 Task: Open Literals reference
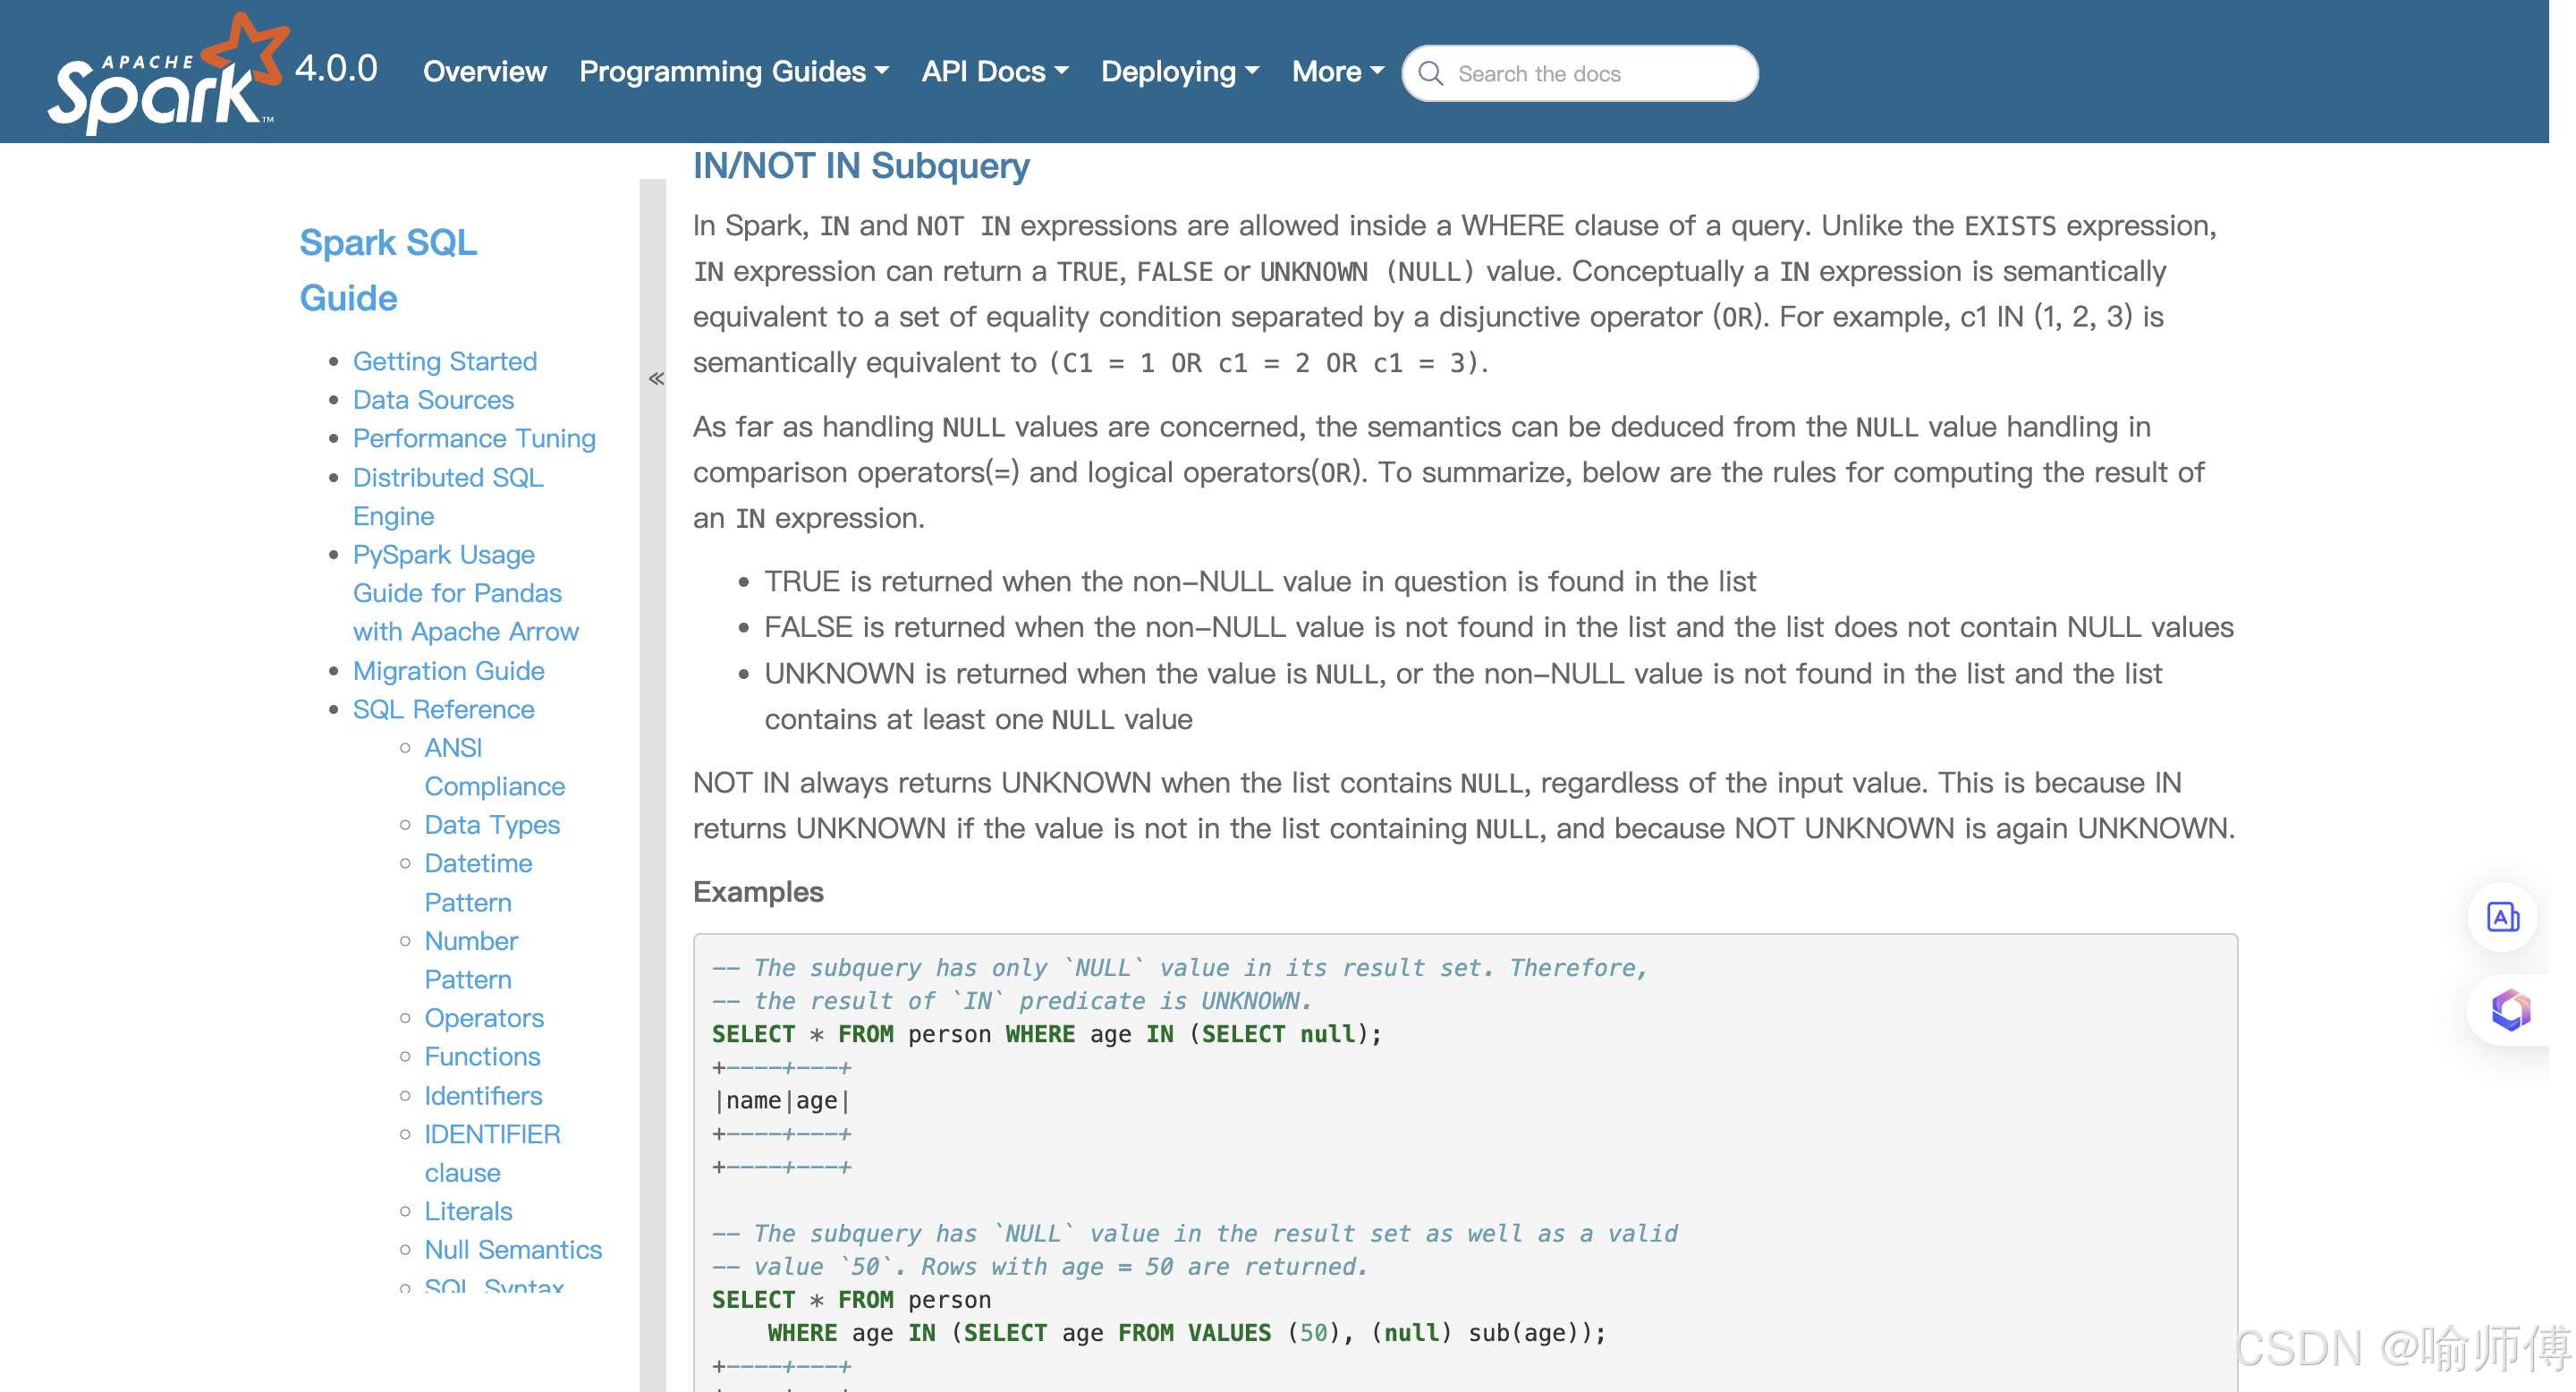click(468, 1212)
